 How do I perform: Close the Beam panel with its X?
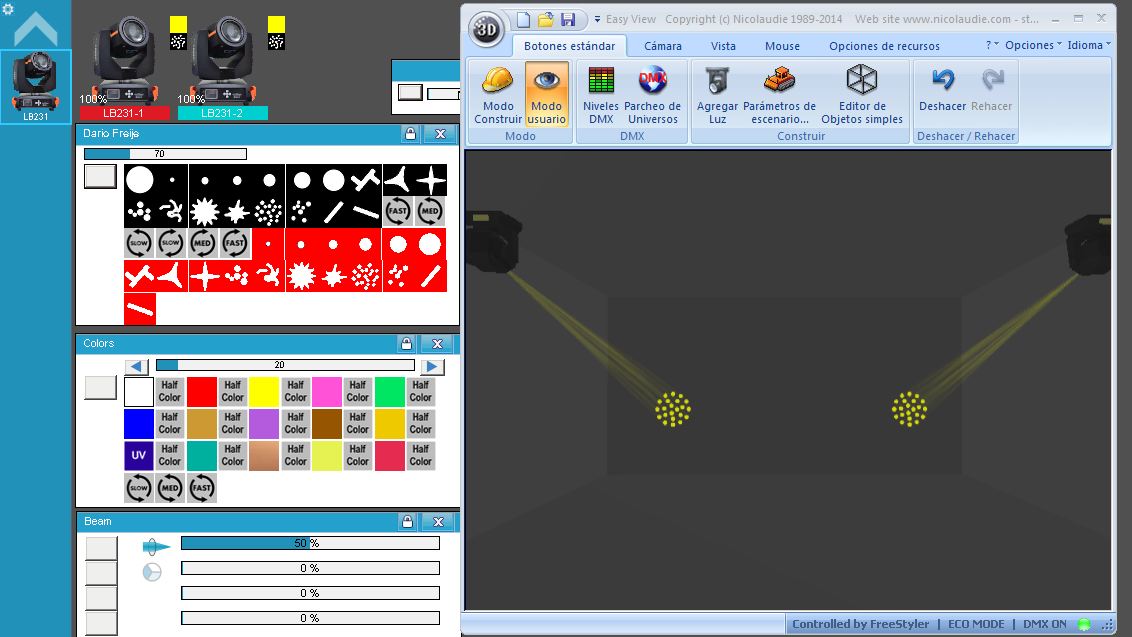[x=438, y=521]
